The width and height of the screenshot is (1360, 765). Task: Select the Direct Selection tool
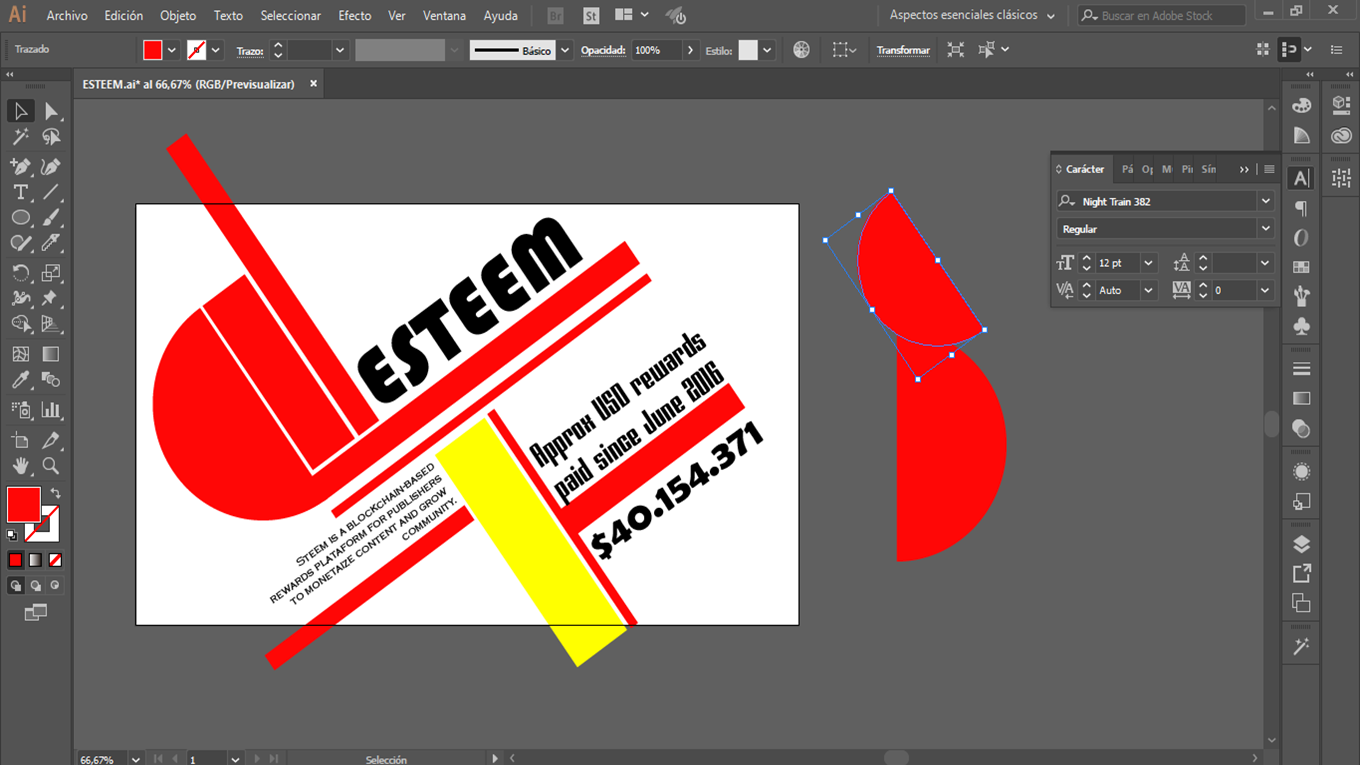click(x=51, y=111)
